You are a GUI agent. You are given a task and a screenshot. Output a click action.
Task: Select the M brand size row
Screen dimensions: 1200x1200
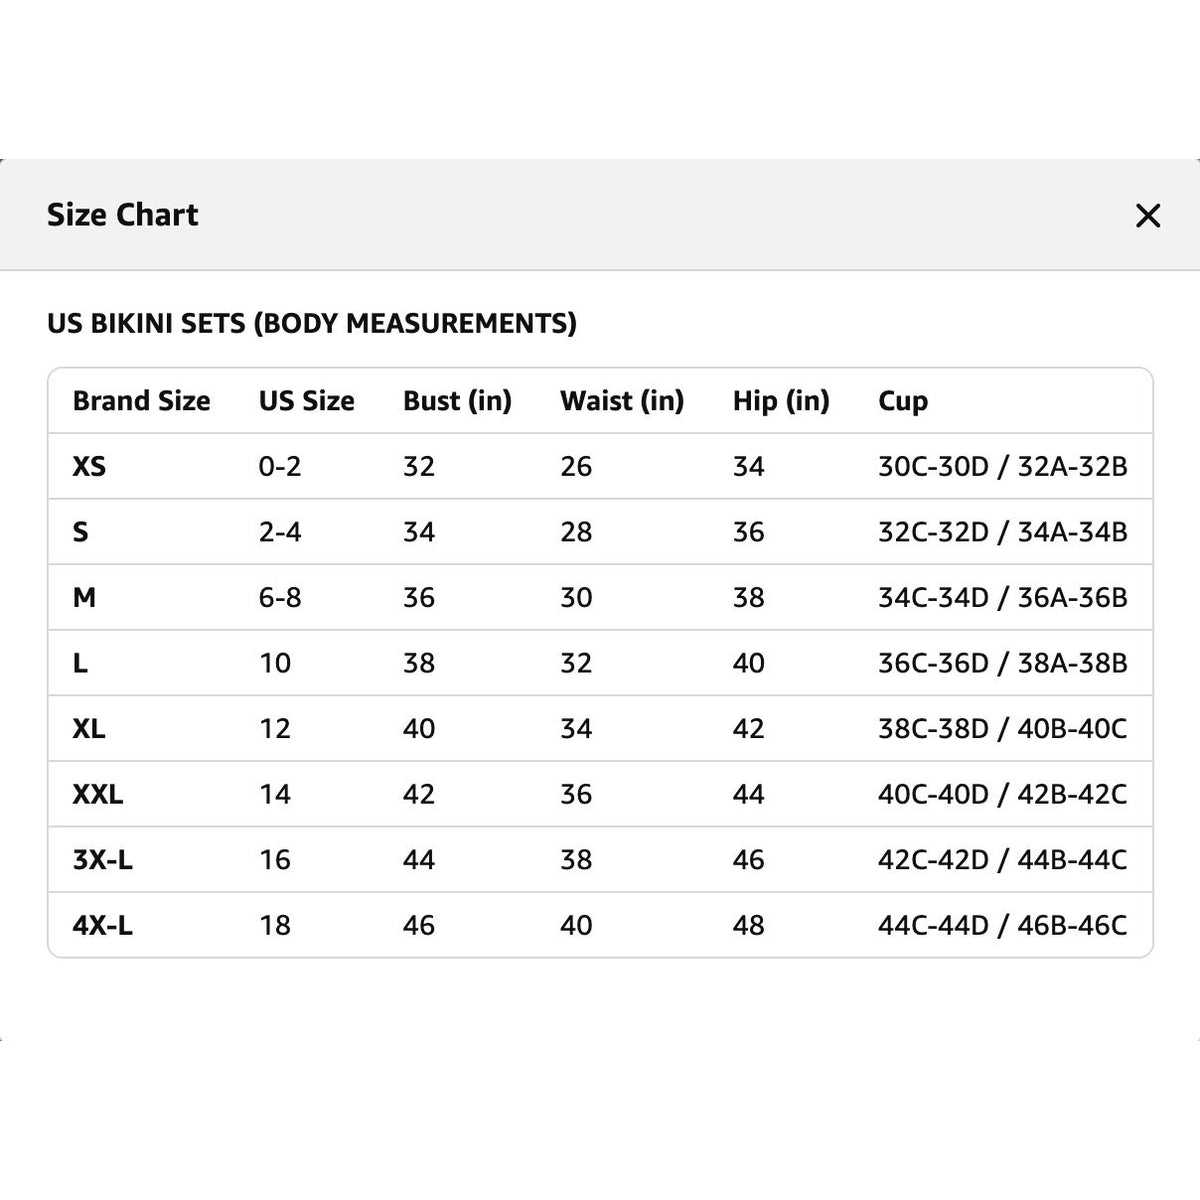click(600, 597)
